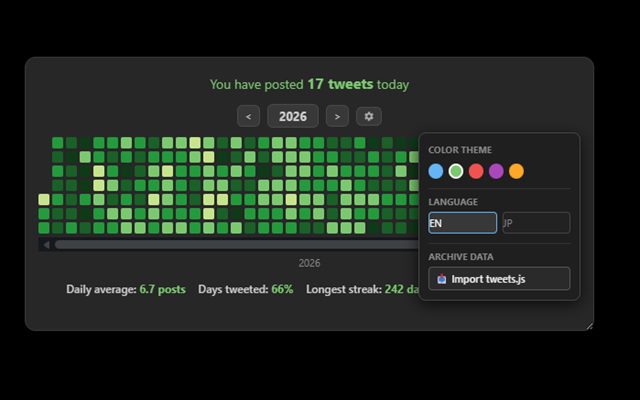640x400 pixels.
Task: Click the resize grip at widget corner
Action: coord(589,326)
